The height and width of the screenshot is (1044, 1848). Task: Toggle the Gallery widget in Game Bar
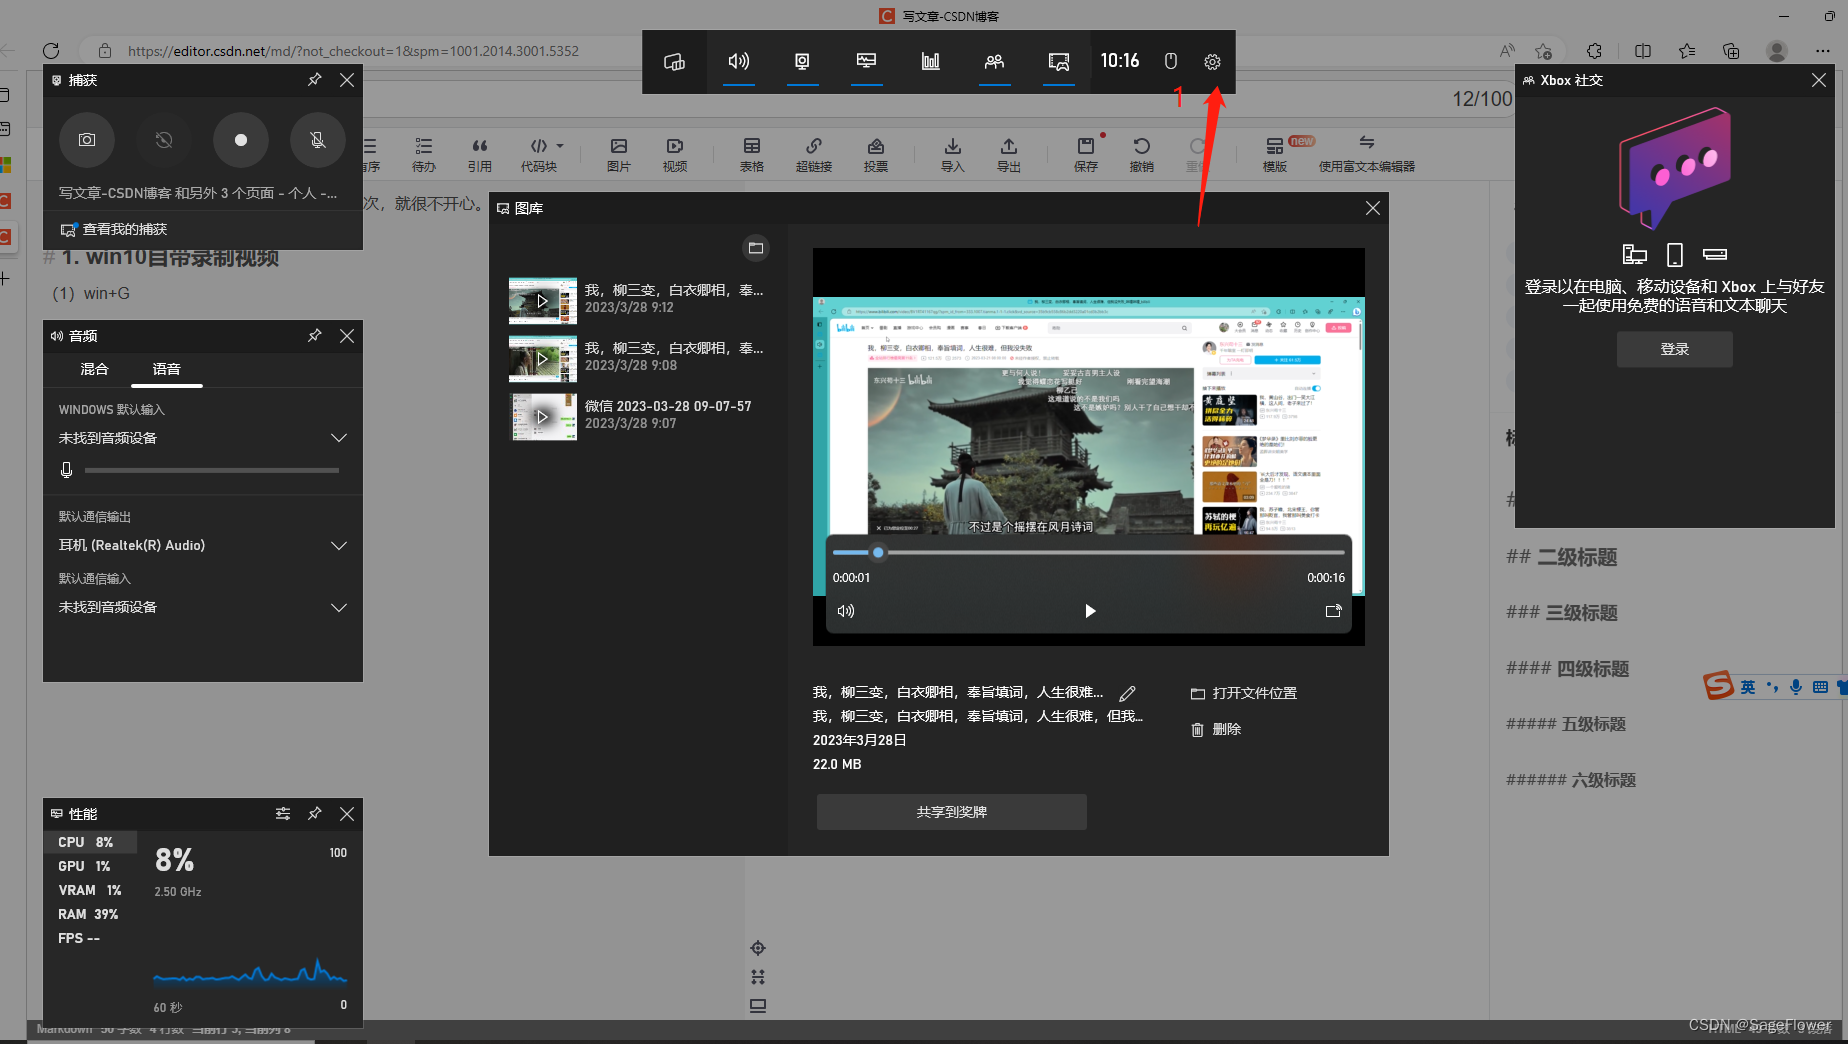point(1059,62)
